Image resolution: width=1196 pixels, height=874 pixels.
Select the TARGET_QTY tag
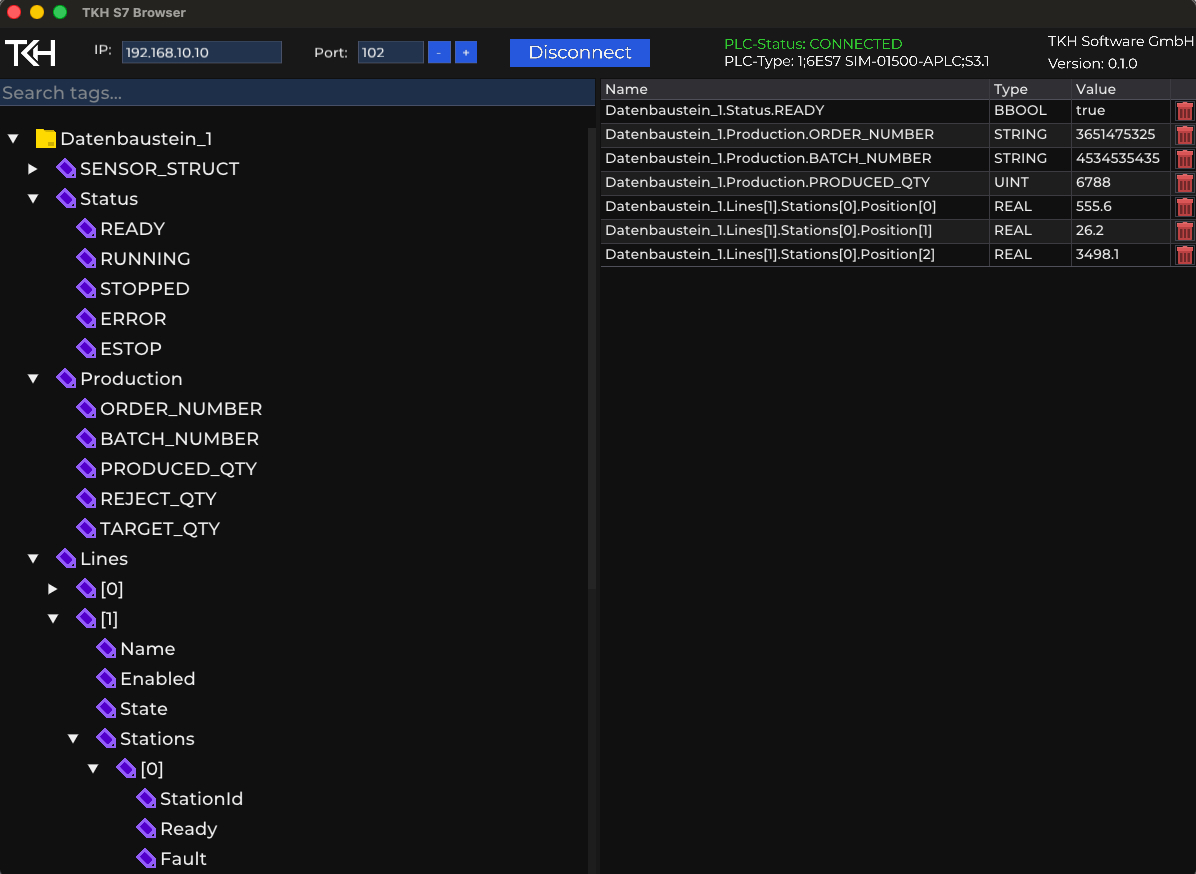point(160,529)
